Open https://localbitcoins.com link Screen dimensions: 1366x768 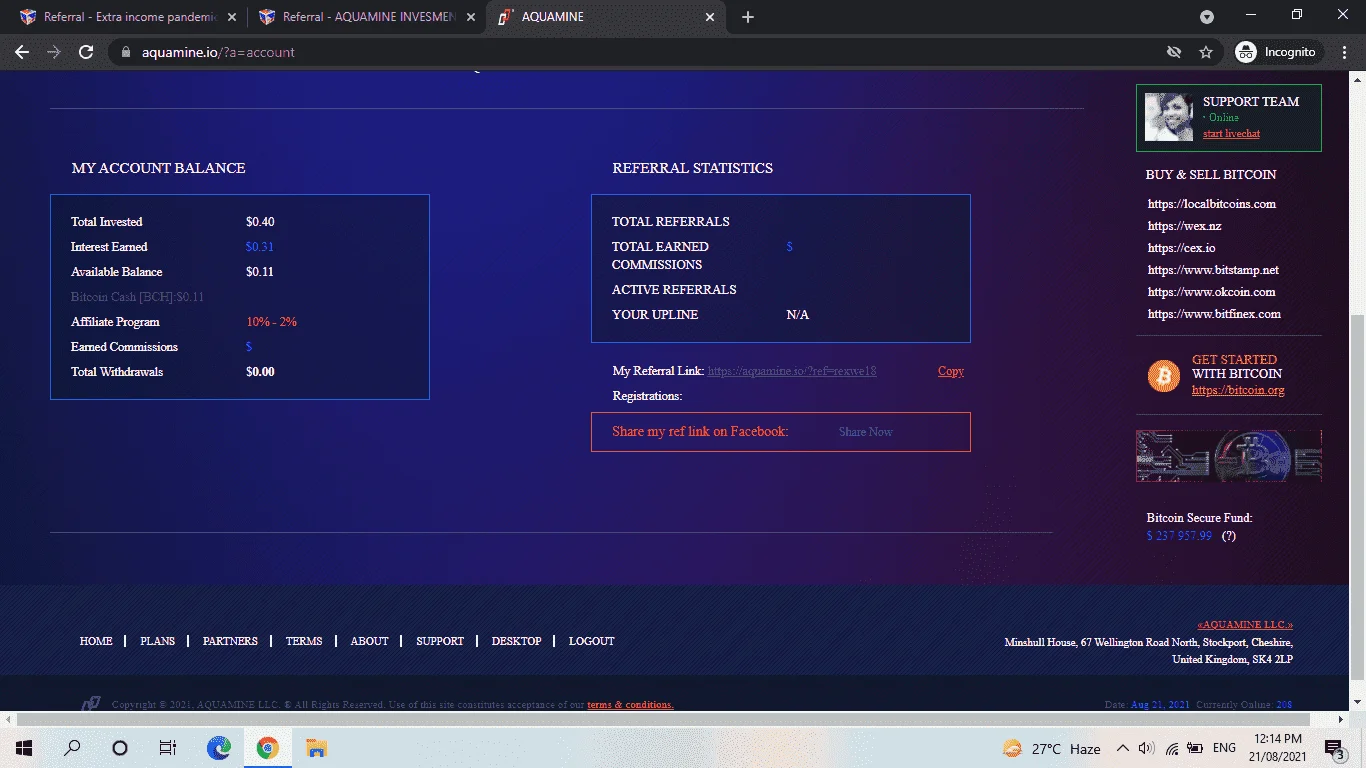[1212, 204]
